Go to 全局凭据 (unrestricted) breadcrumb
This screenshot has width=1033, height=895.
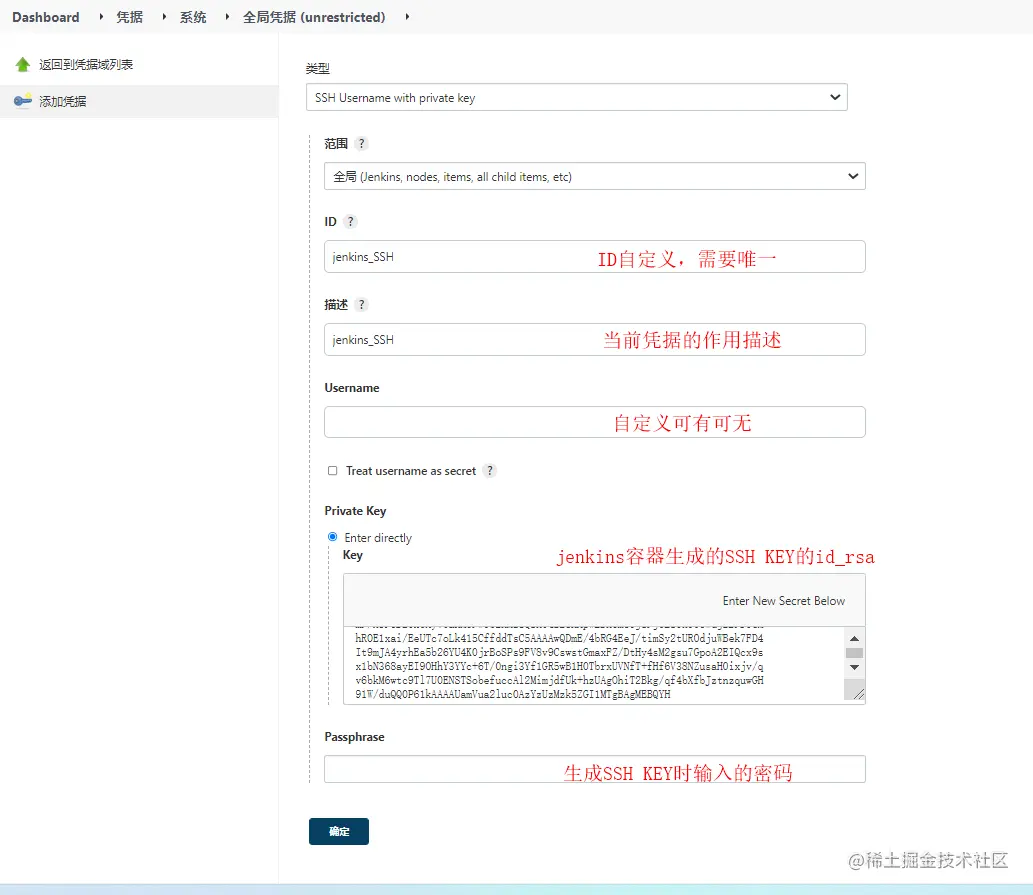pyautogui.click(x=314, y=17)
